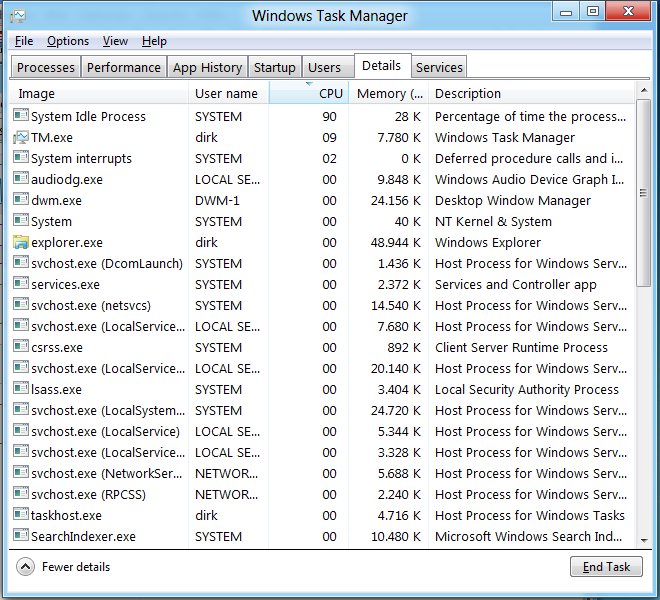Click the Task Manager title bar icon
Screen dimensions: 660x600
pyautogui.click(x=18, y=16)
